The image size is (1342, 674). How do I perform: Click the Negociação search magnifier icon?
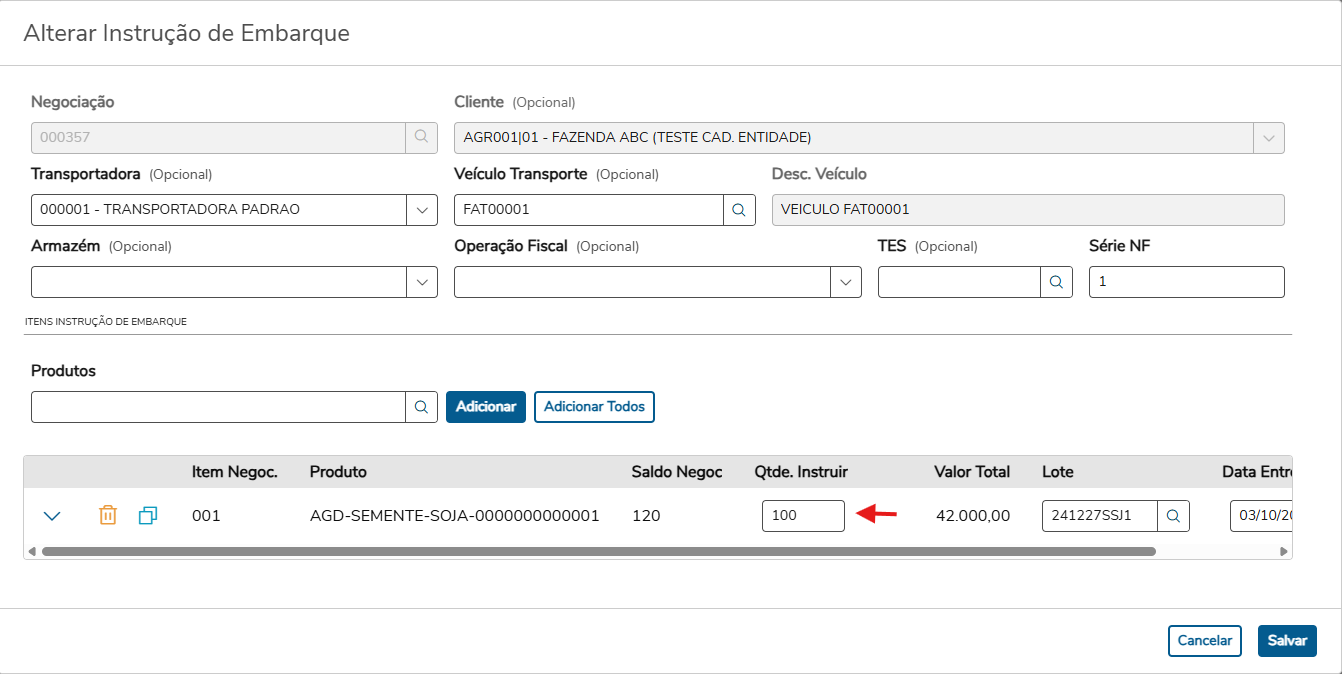click(421, 138)
